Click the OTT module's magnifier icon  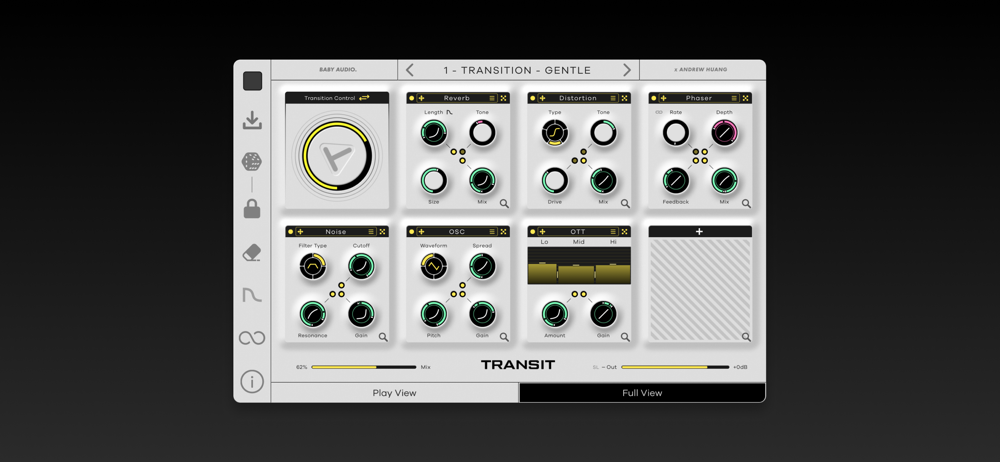coord(625,337)
